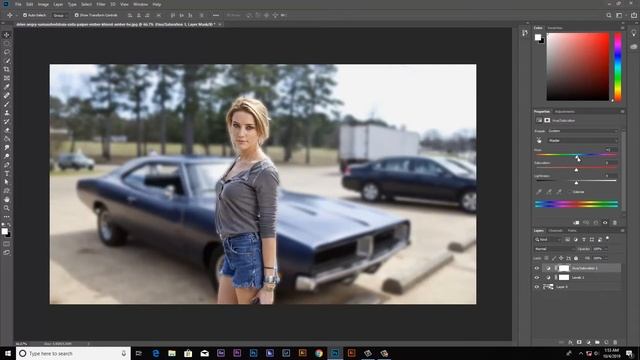
Task: Hide the bottom Layer 0 layer
Action: pyautogui.click(x=537, y=287)
